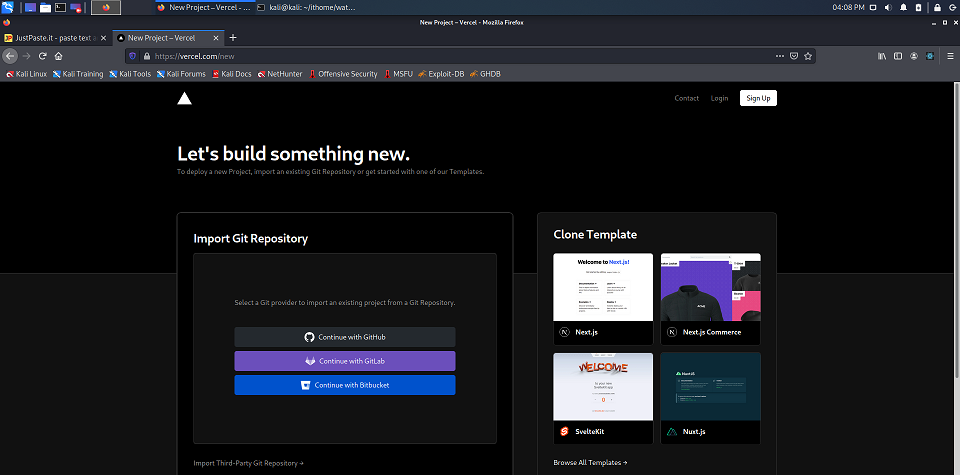
Task: Click Browse All Templates link
Action: 590,463
